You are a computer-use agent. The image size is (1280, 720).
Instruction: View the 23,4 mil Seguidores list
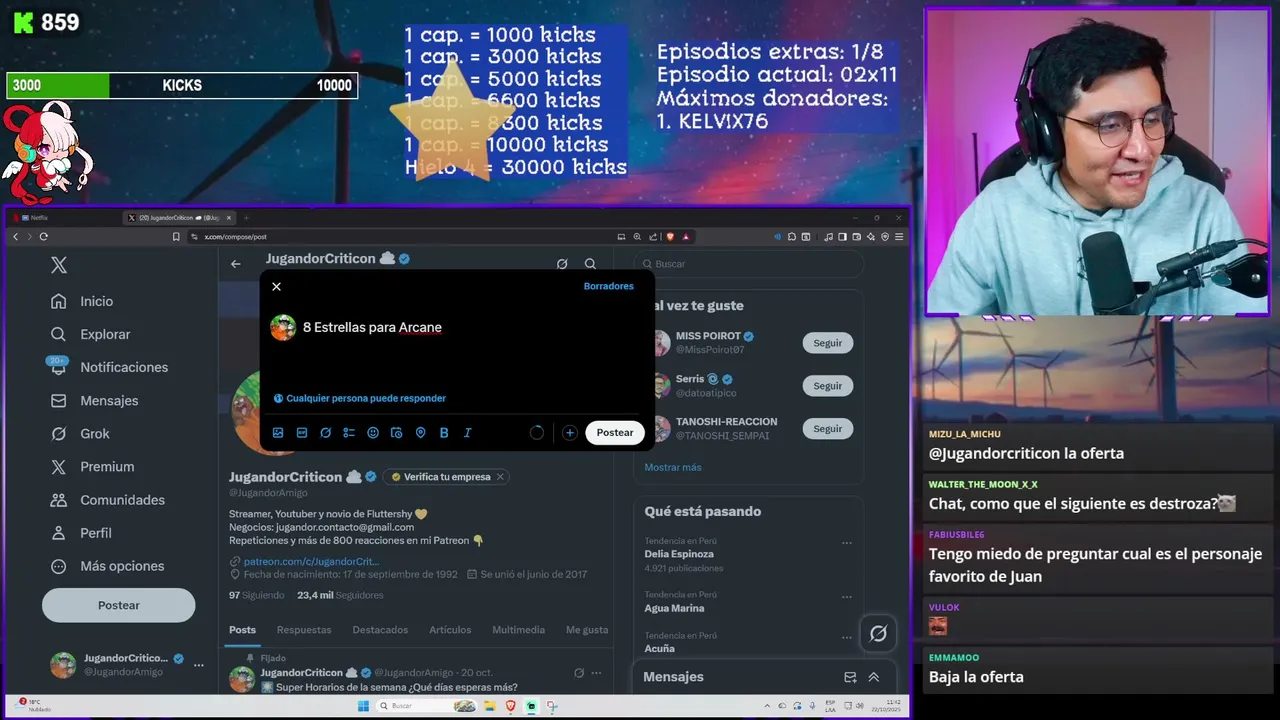pos(340,595)
